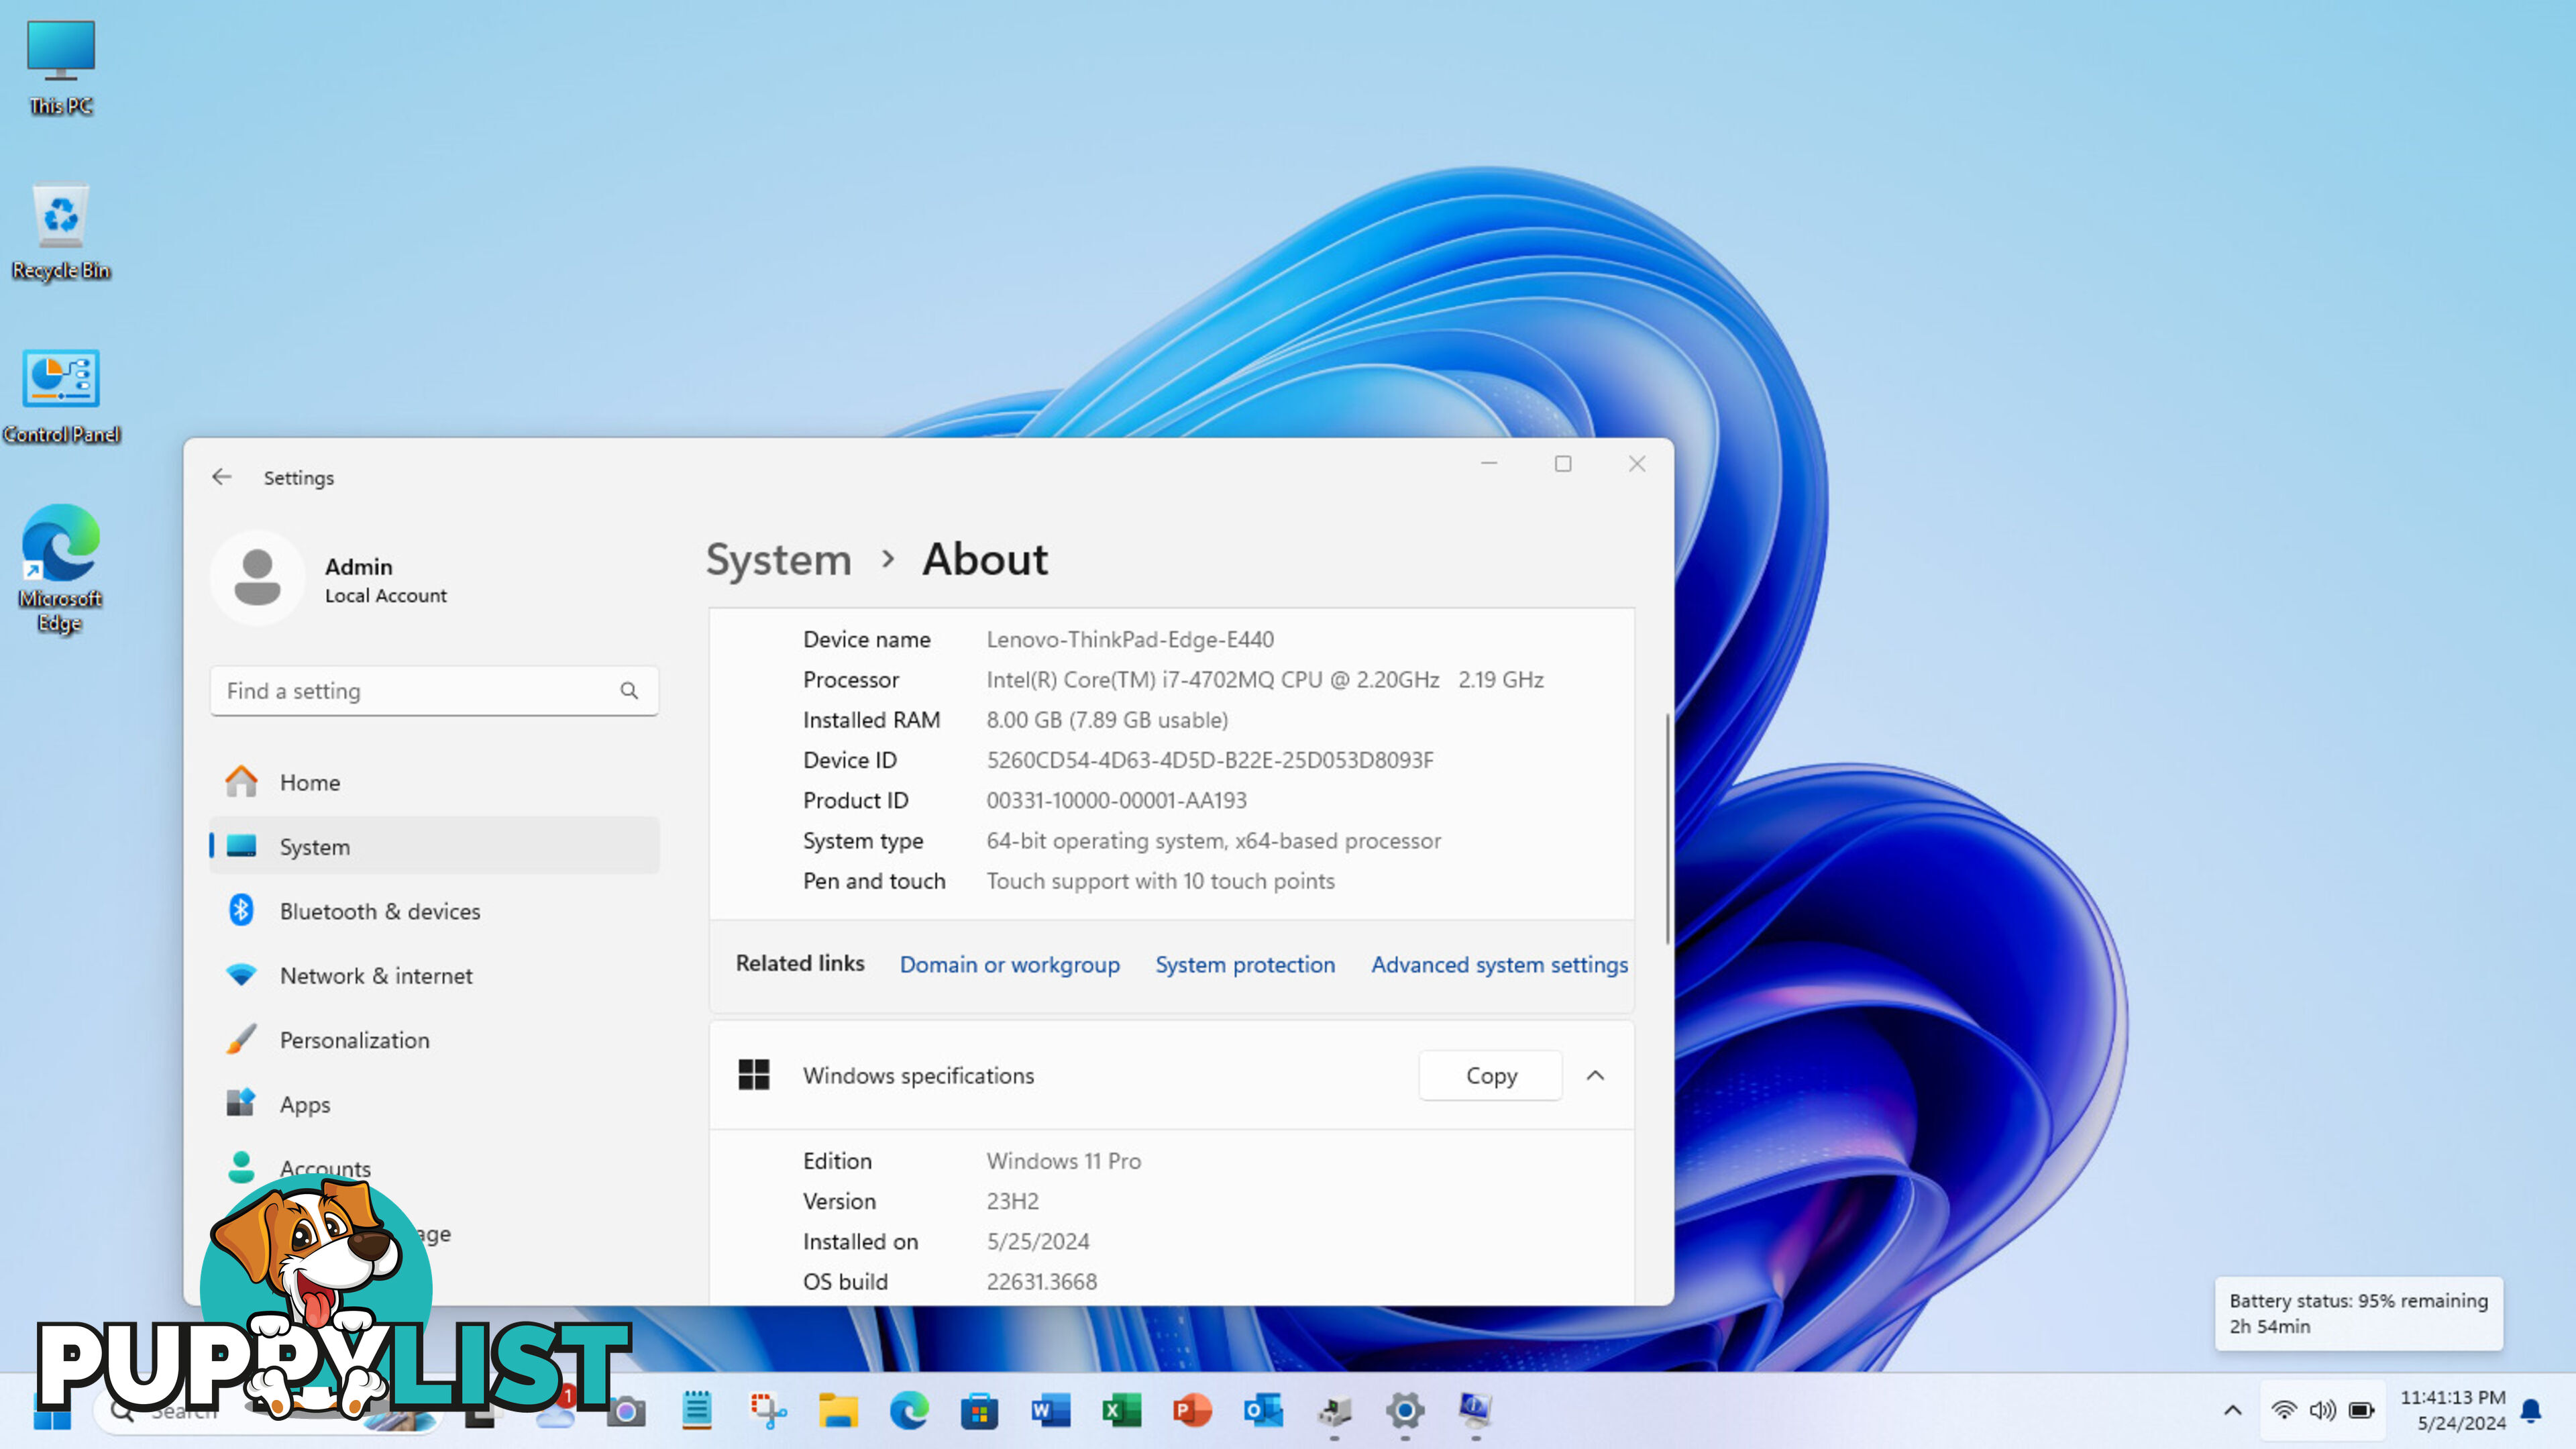Open Apps settings

pos(434,1104)
